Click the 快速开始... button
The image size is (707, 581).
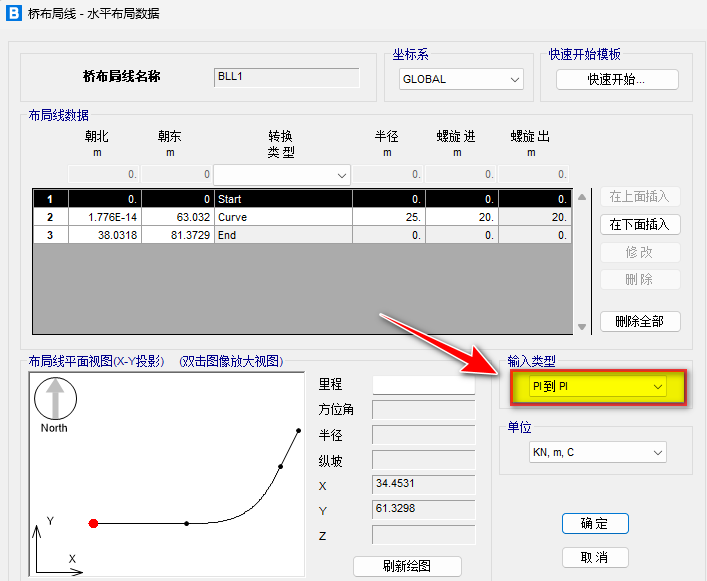pyautogui.click(x=617, y=79)
